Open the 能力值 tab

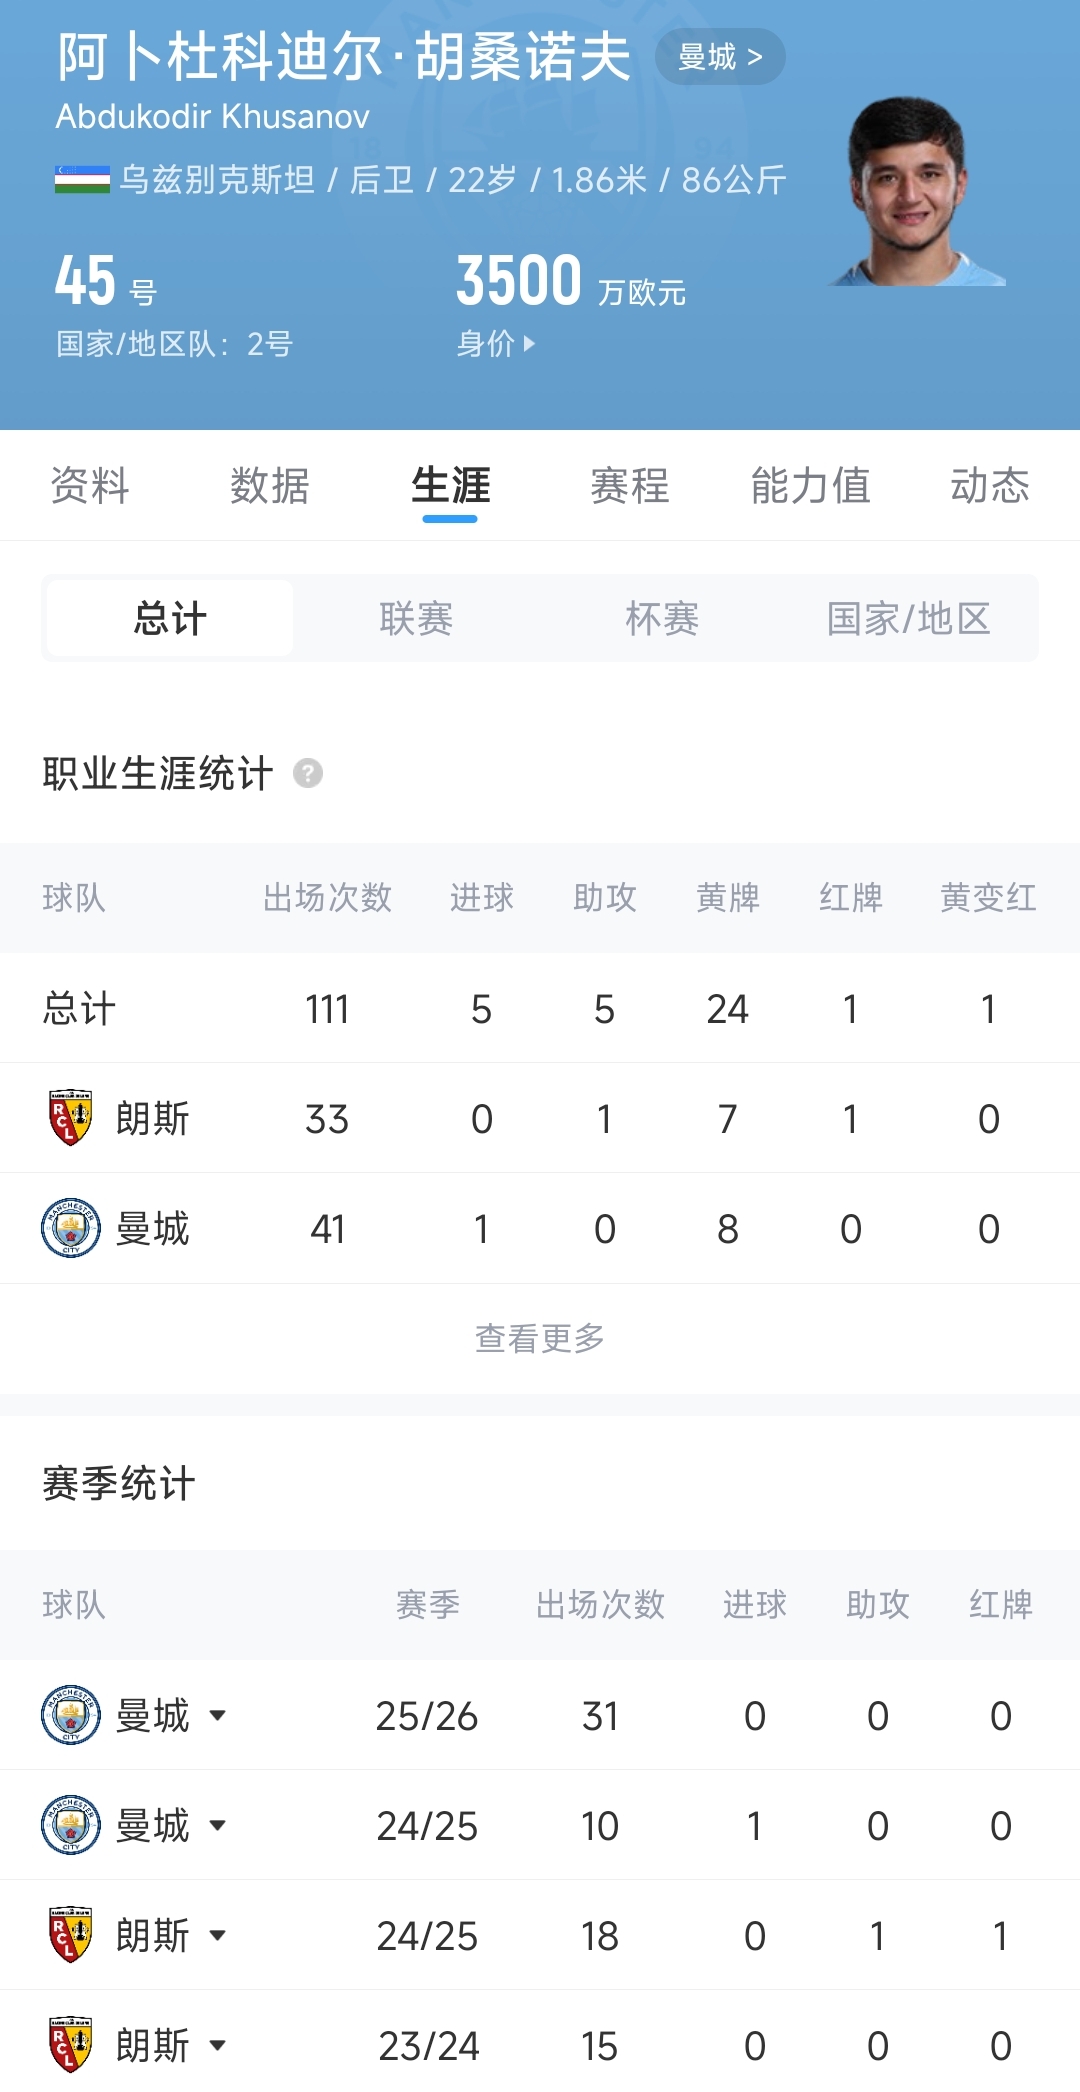click(810, 486)
